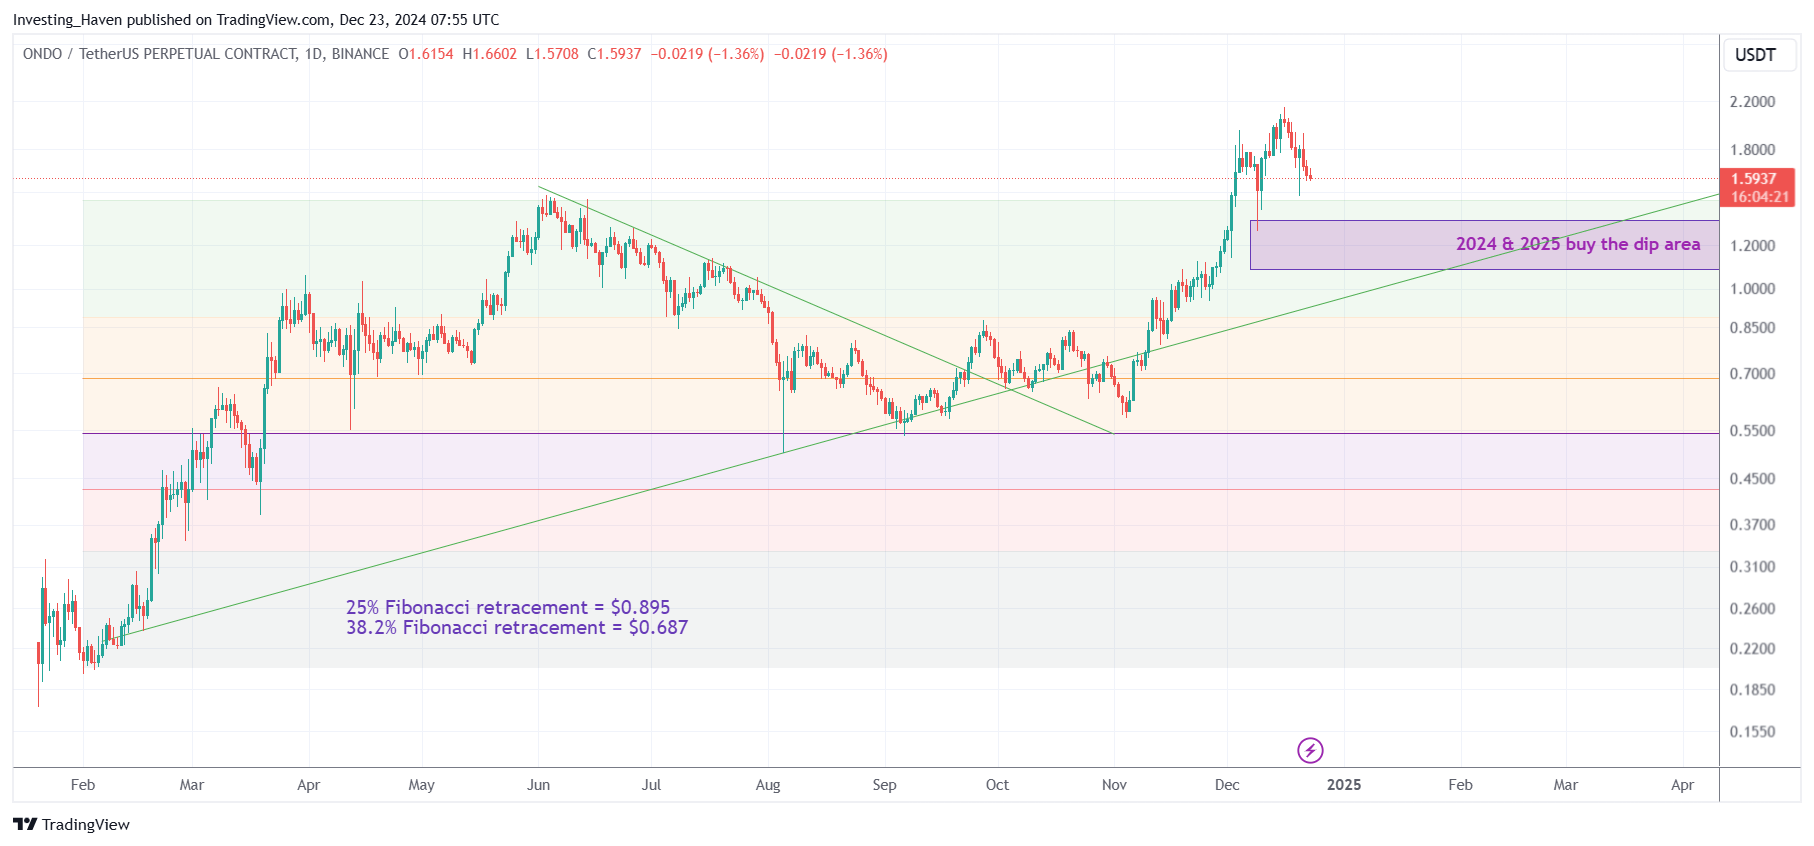The height and width of the screenshot is (846, 1814).
Task: Click the Sep label on the time axis
Action: (x=884, y=785)
